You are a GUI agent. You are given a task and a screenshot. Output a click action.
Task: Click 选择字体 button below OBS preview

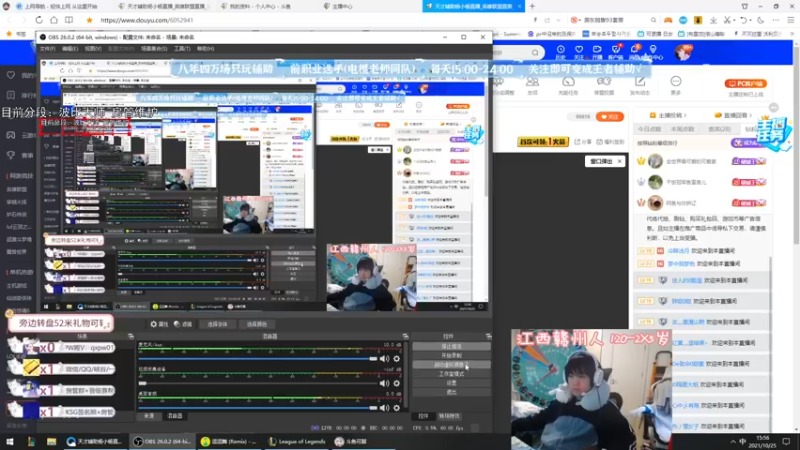point(217,324)
